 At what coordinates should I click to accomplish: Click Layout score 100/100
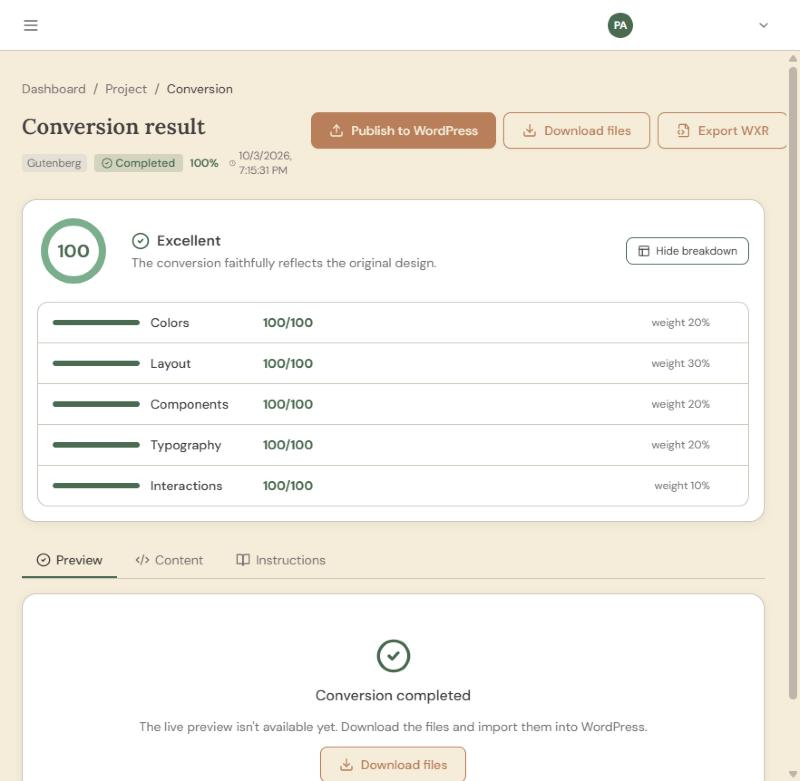point(288,363)
